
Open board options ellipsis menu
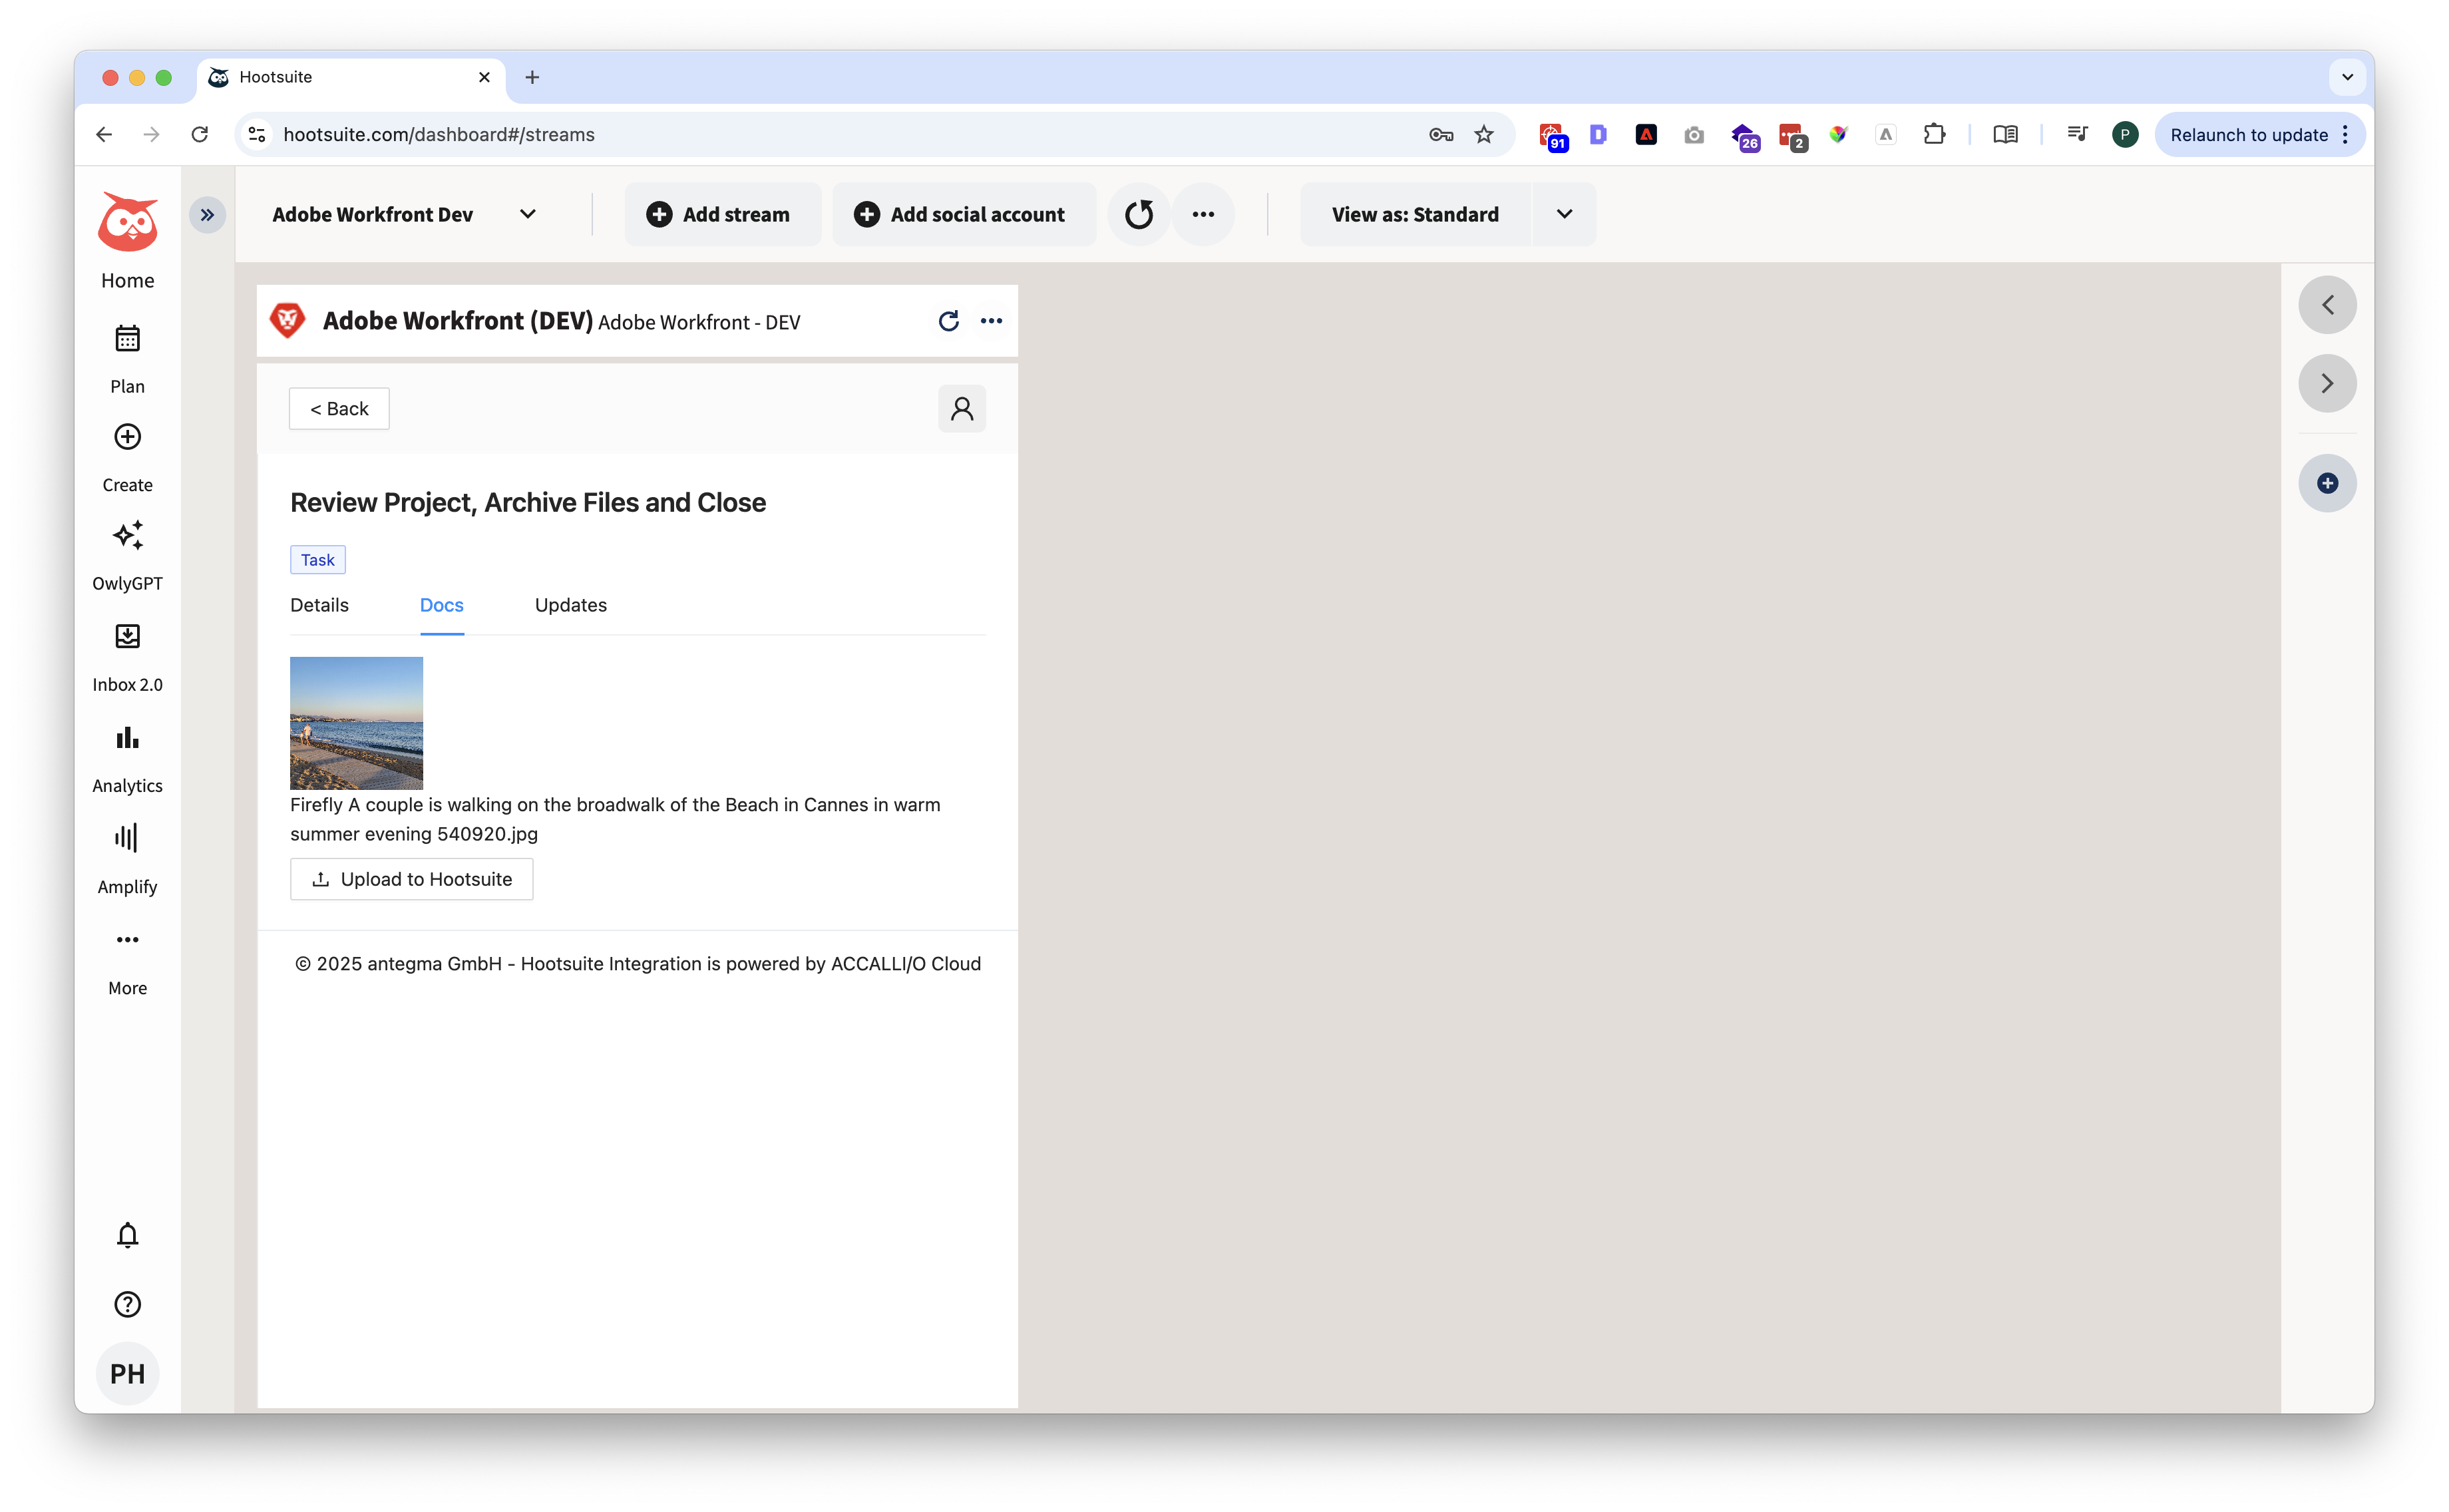pos(1203,215)
